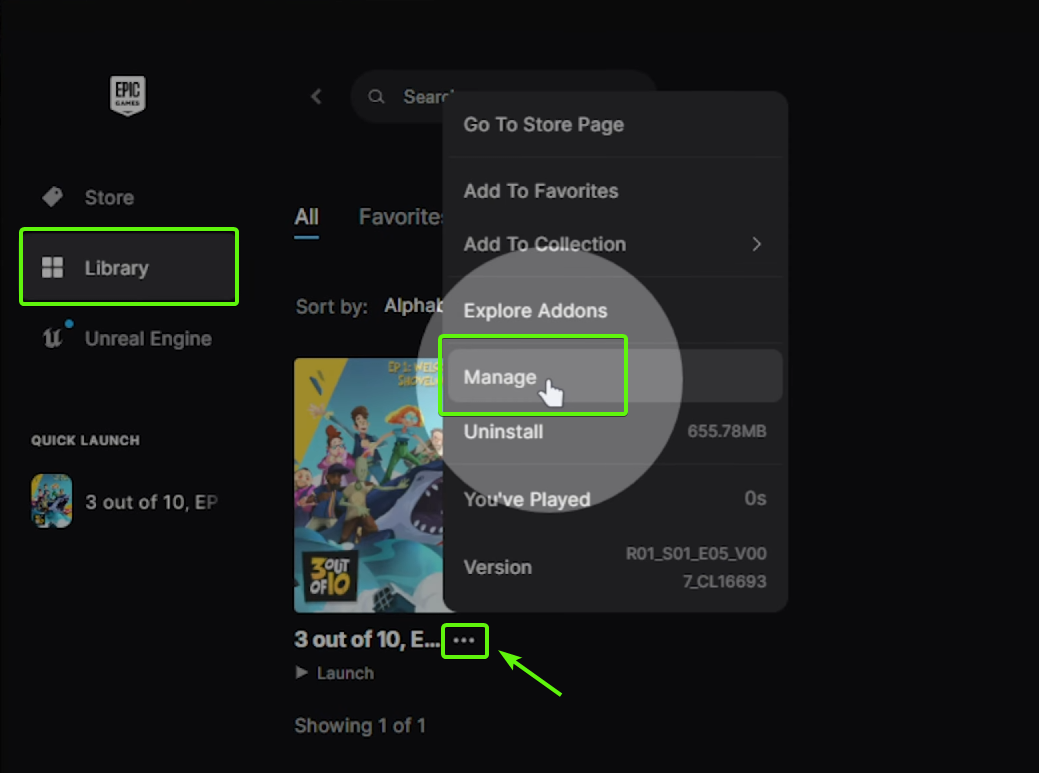1039x773 pixels.
Task: Open the Library section
Action: (x=129, y=267)
